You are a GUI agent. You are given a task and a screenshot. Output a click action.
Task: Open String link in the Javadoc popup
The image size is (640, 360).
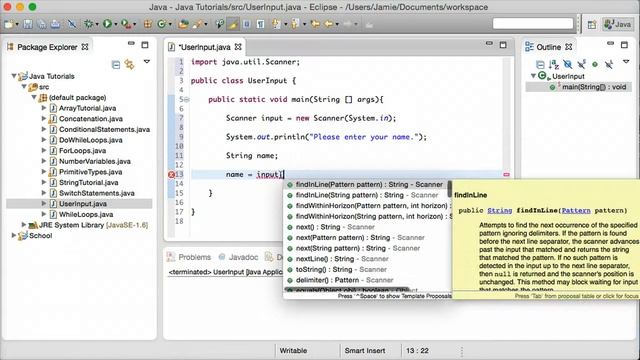pyautogui.click(x=499, y=211)
